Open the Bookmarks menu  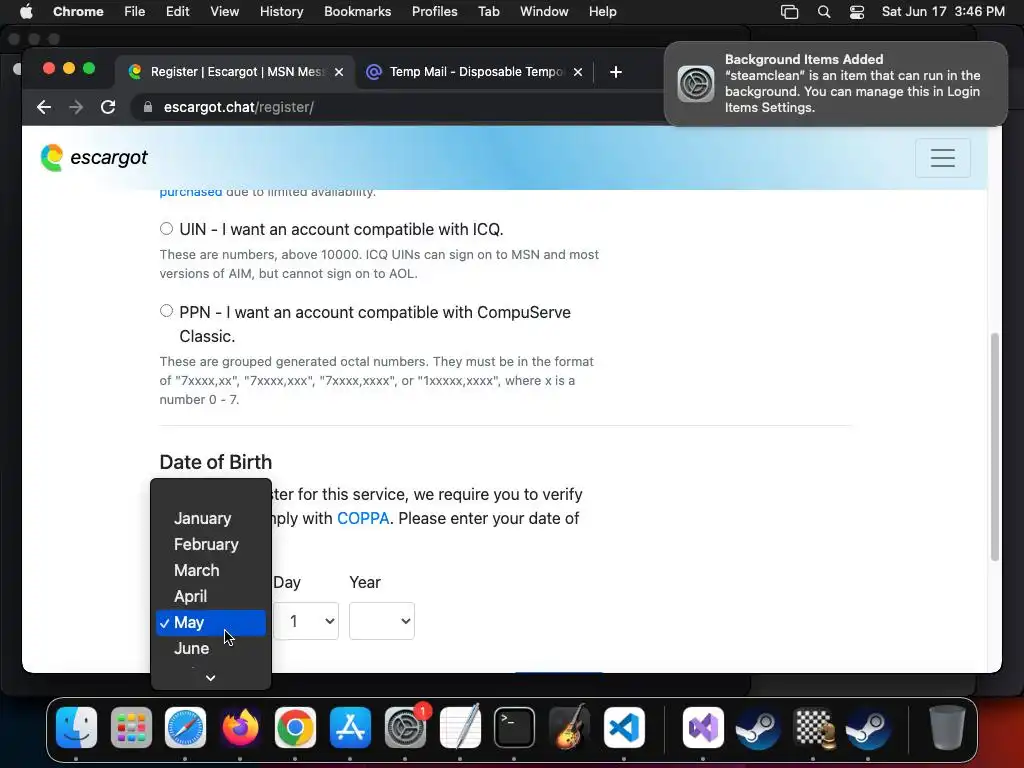357,12
